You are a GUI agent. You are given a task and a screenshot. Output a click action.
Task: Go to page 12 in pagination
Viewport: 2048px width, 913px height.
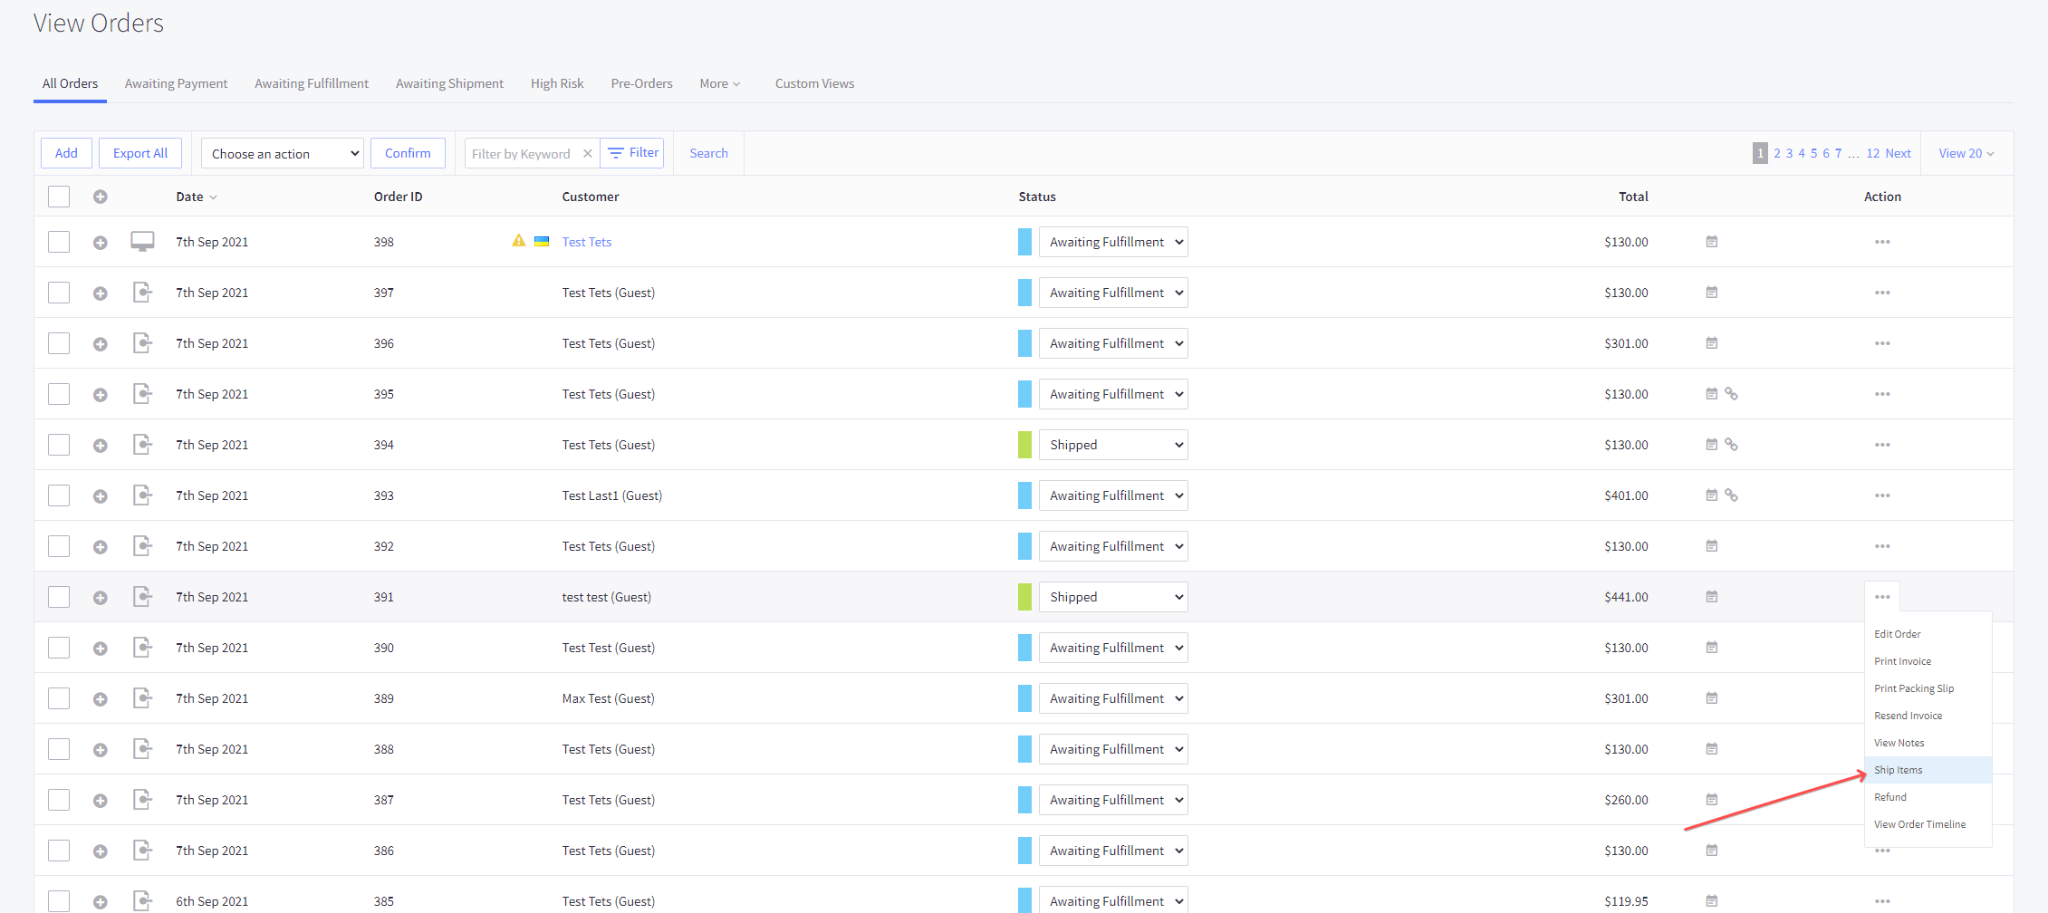coord(1873,153)
